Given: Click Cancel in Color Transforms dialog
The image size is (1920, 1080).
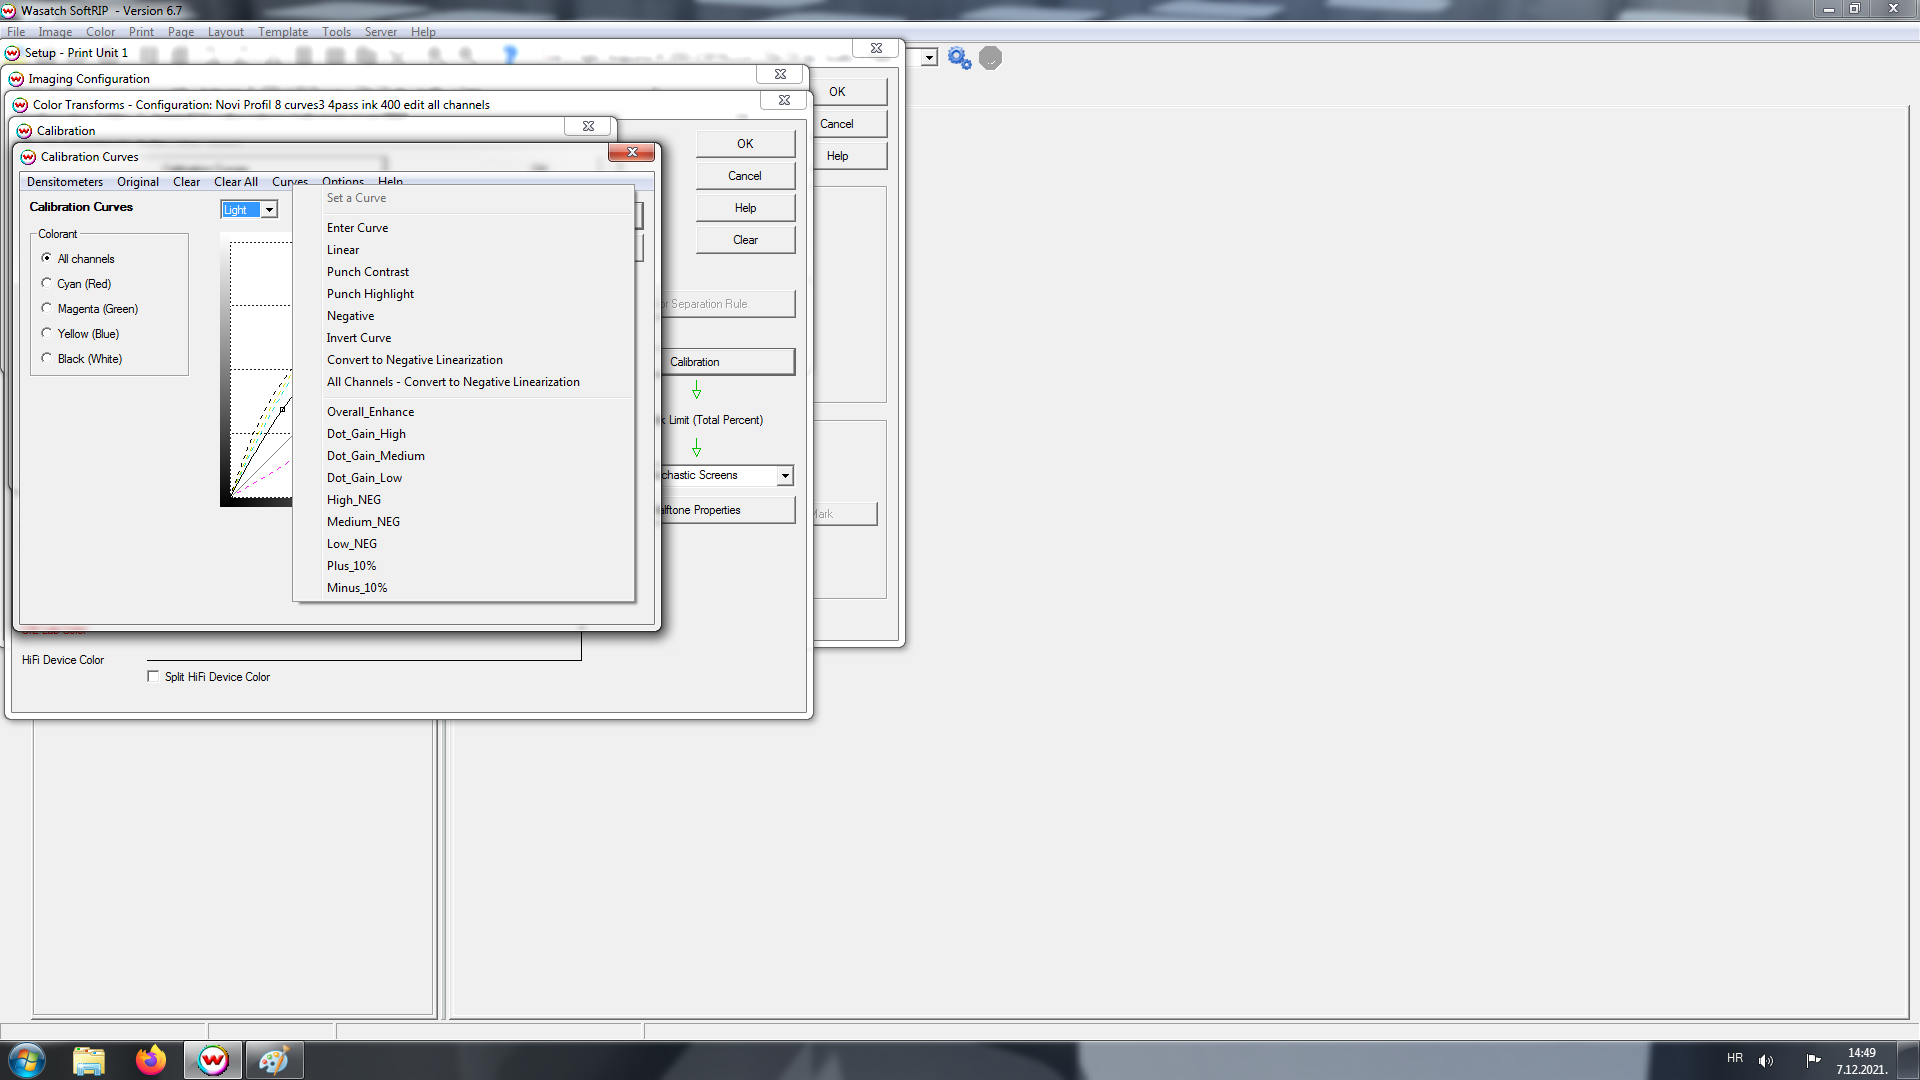Looking at the screenshot, I should coord(745,176).
